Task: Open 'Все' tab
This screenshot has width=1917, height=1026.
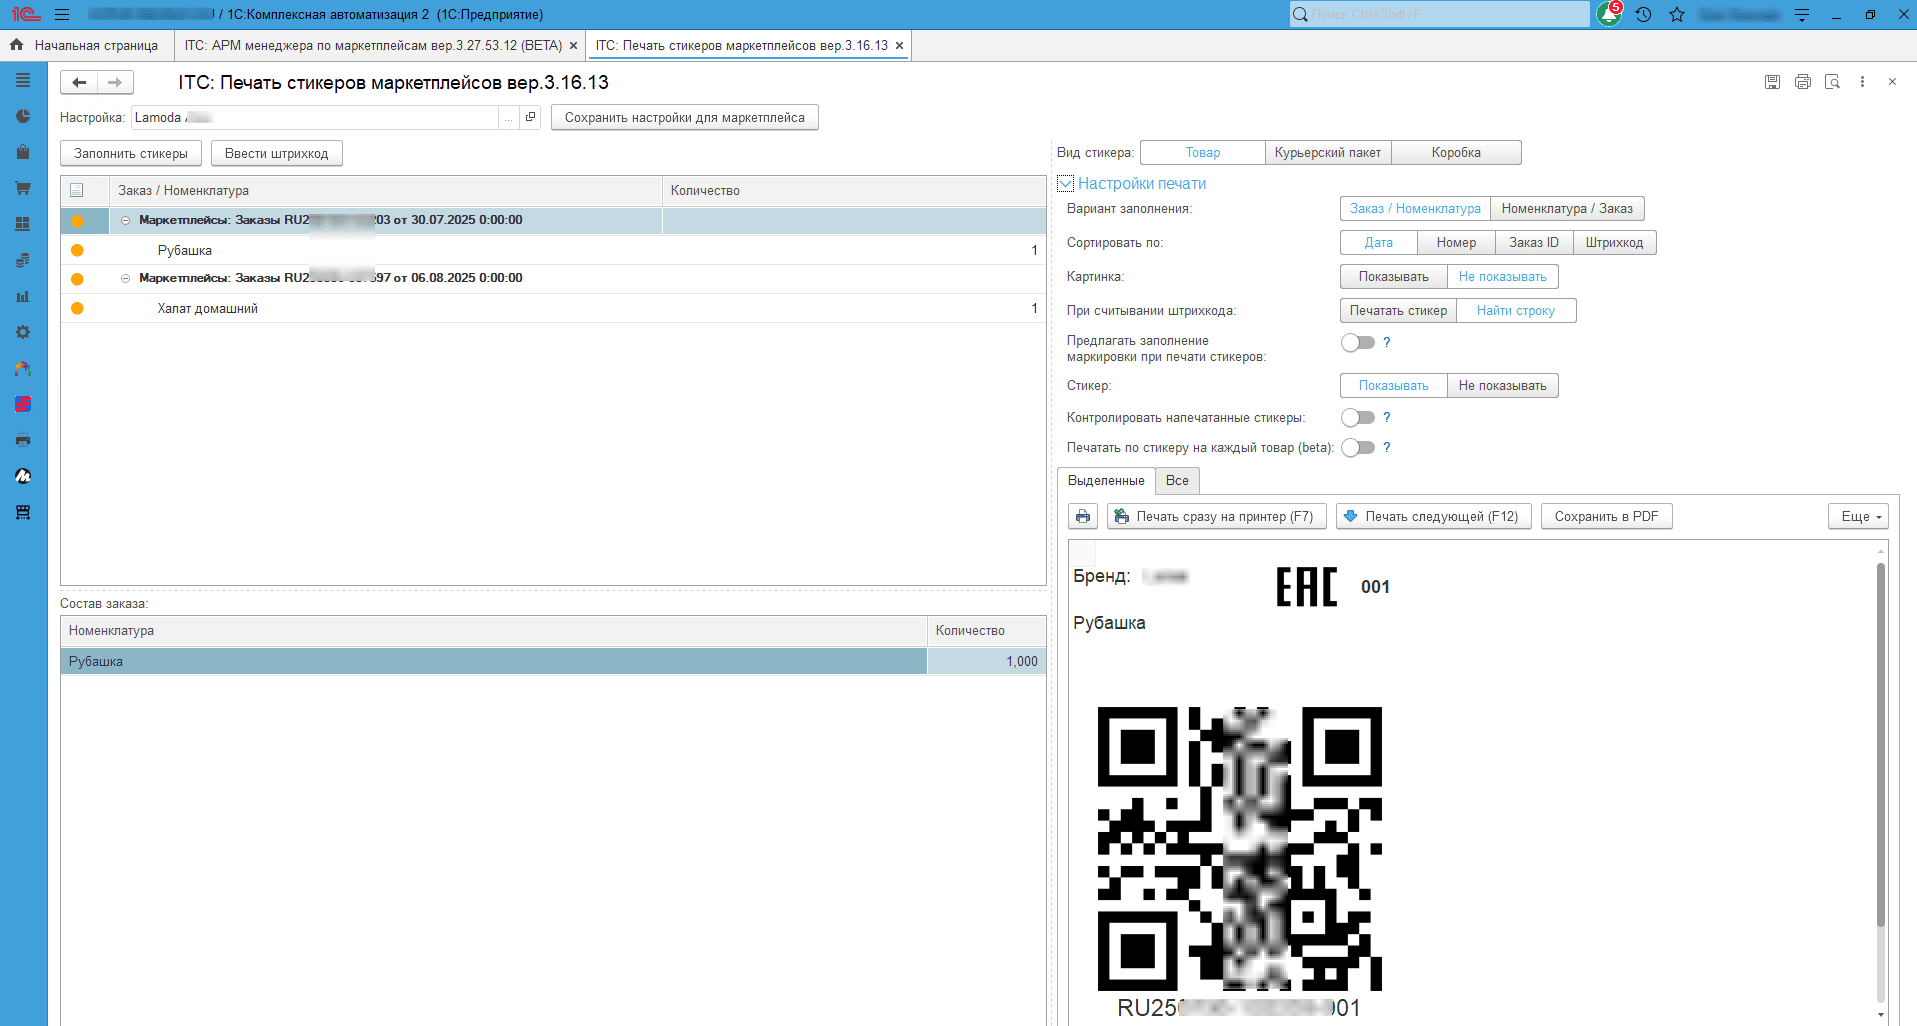Action: [x=1177, y=480]
